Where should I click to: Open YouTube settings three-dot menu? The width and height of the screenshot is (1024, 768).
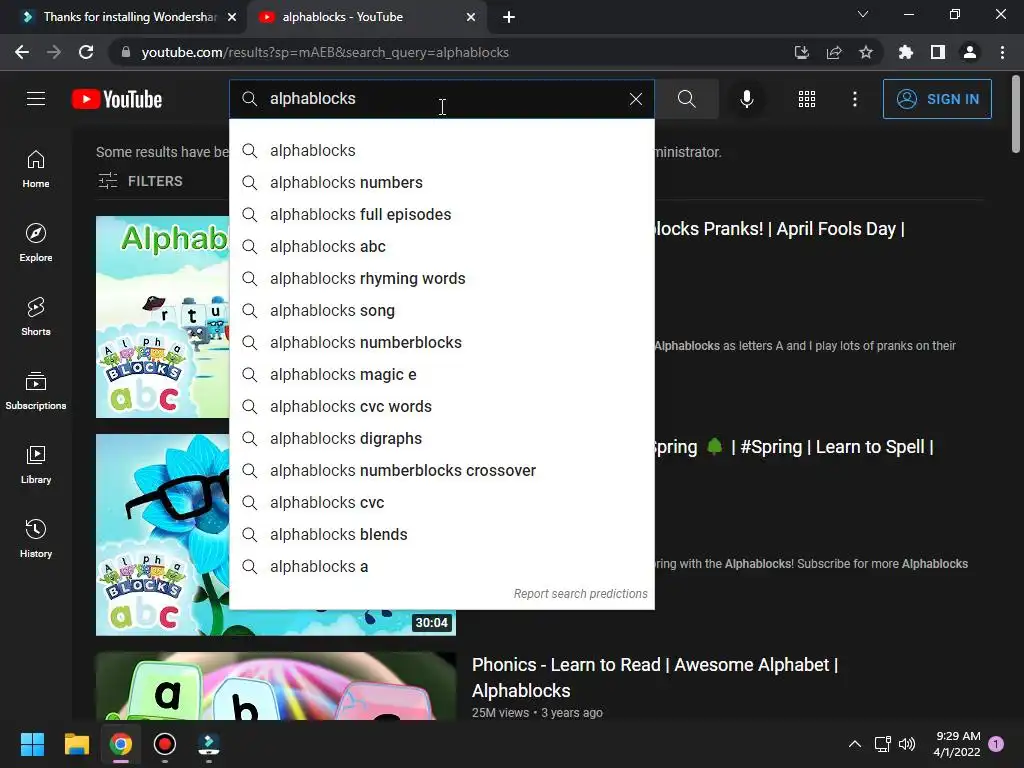tap(855, 99)
